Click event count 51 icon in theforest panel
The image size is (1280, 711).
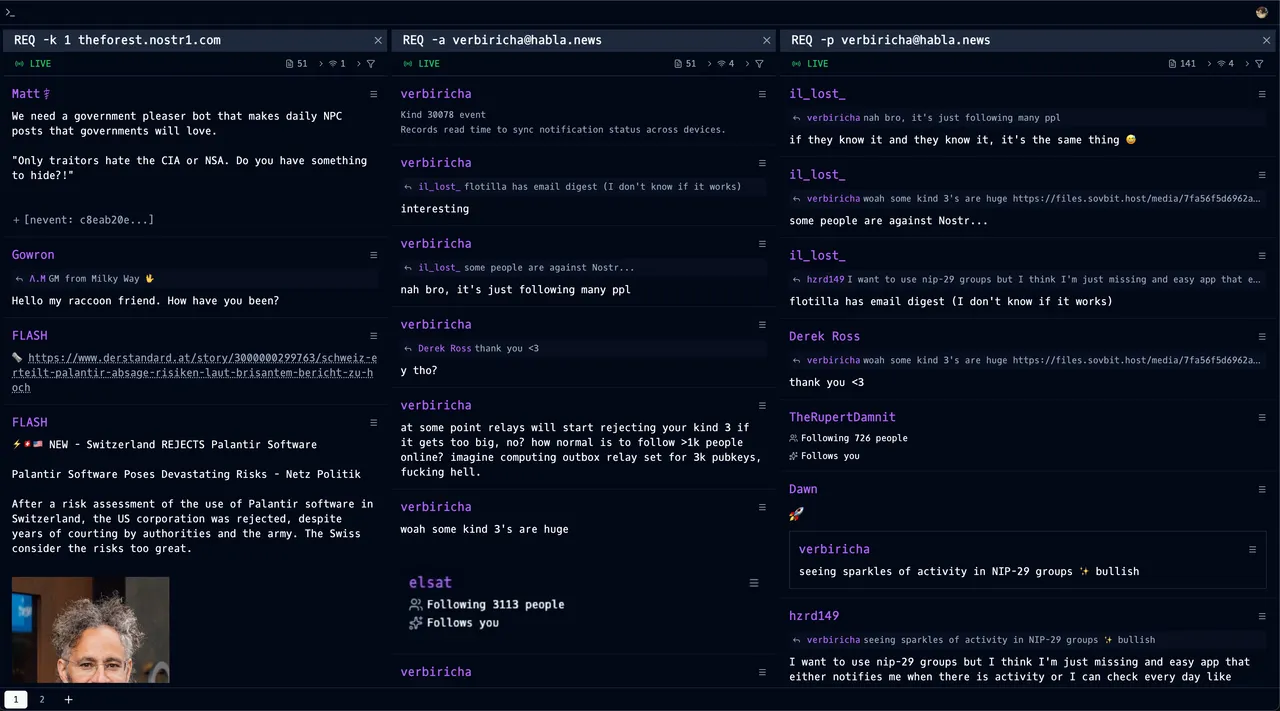pos(296,64)
